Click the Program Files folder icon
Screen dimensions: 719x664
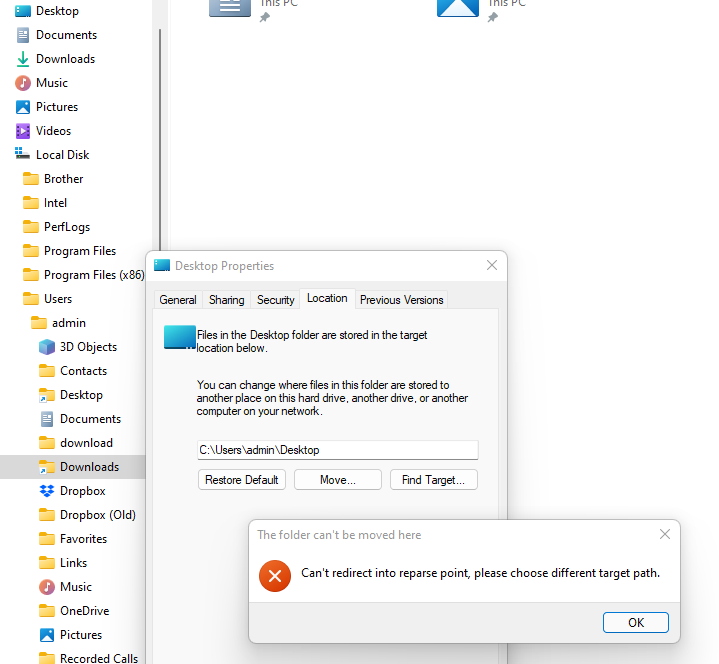tap(31, 251)
